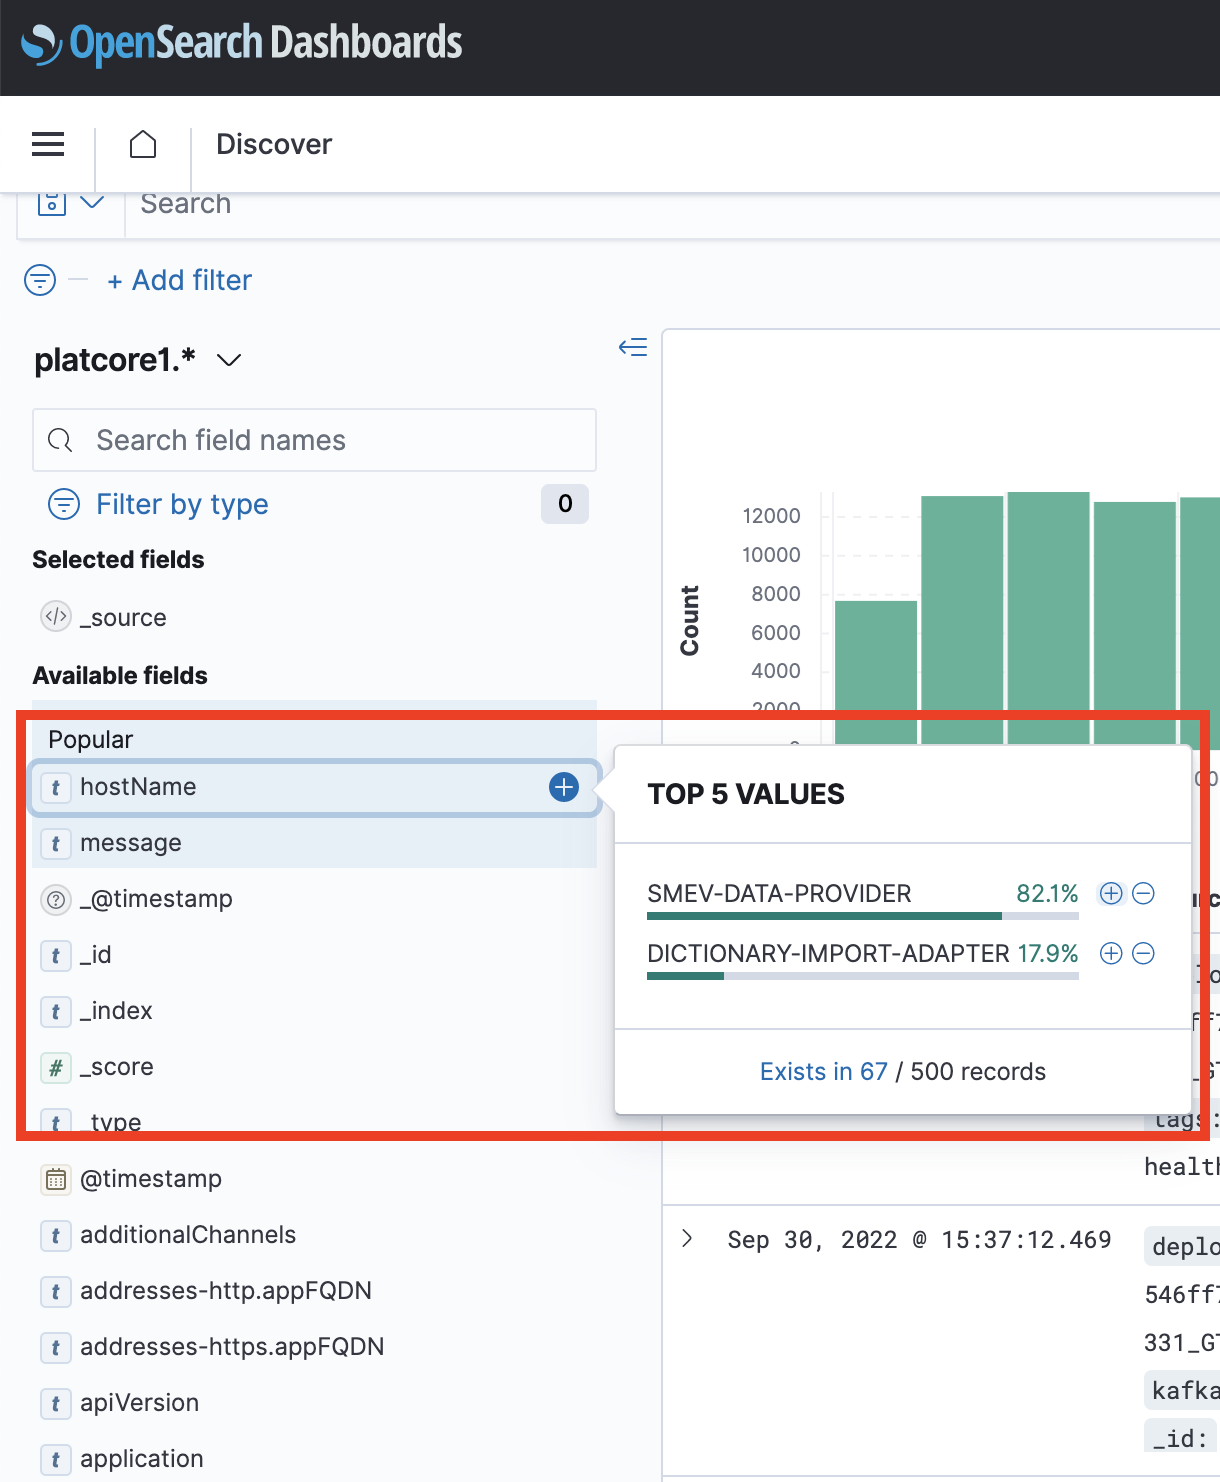Open the saved query menu chevron
This screenshot has height=1482, width=1220.
coord(92,202)
